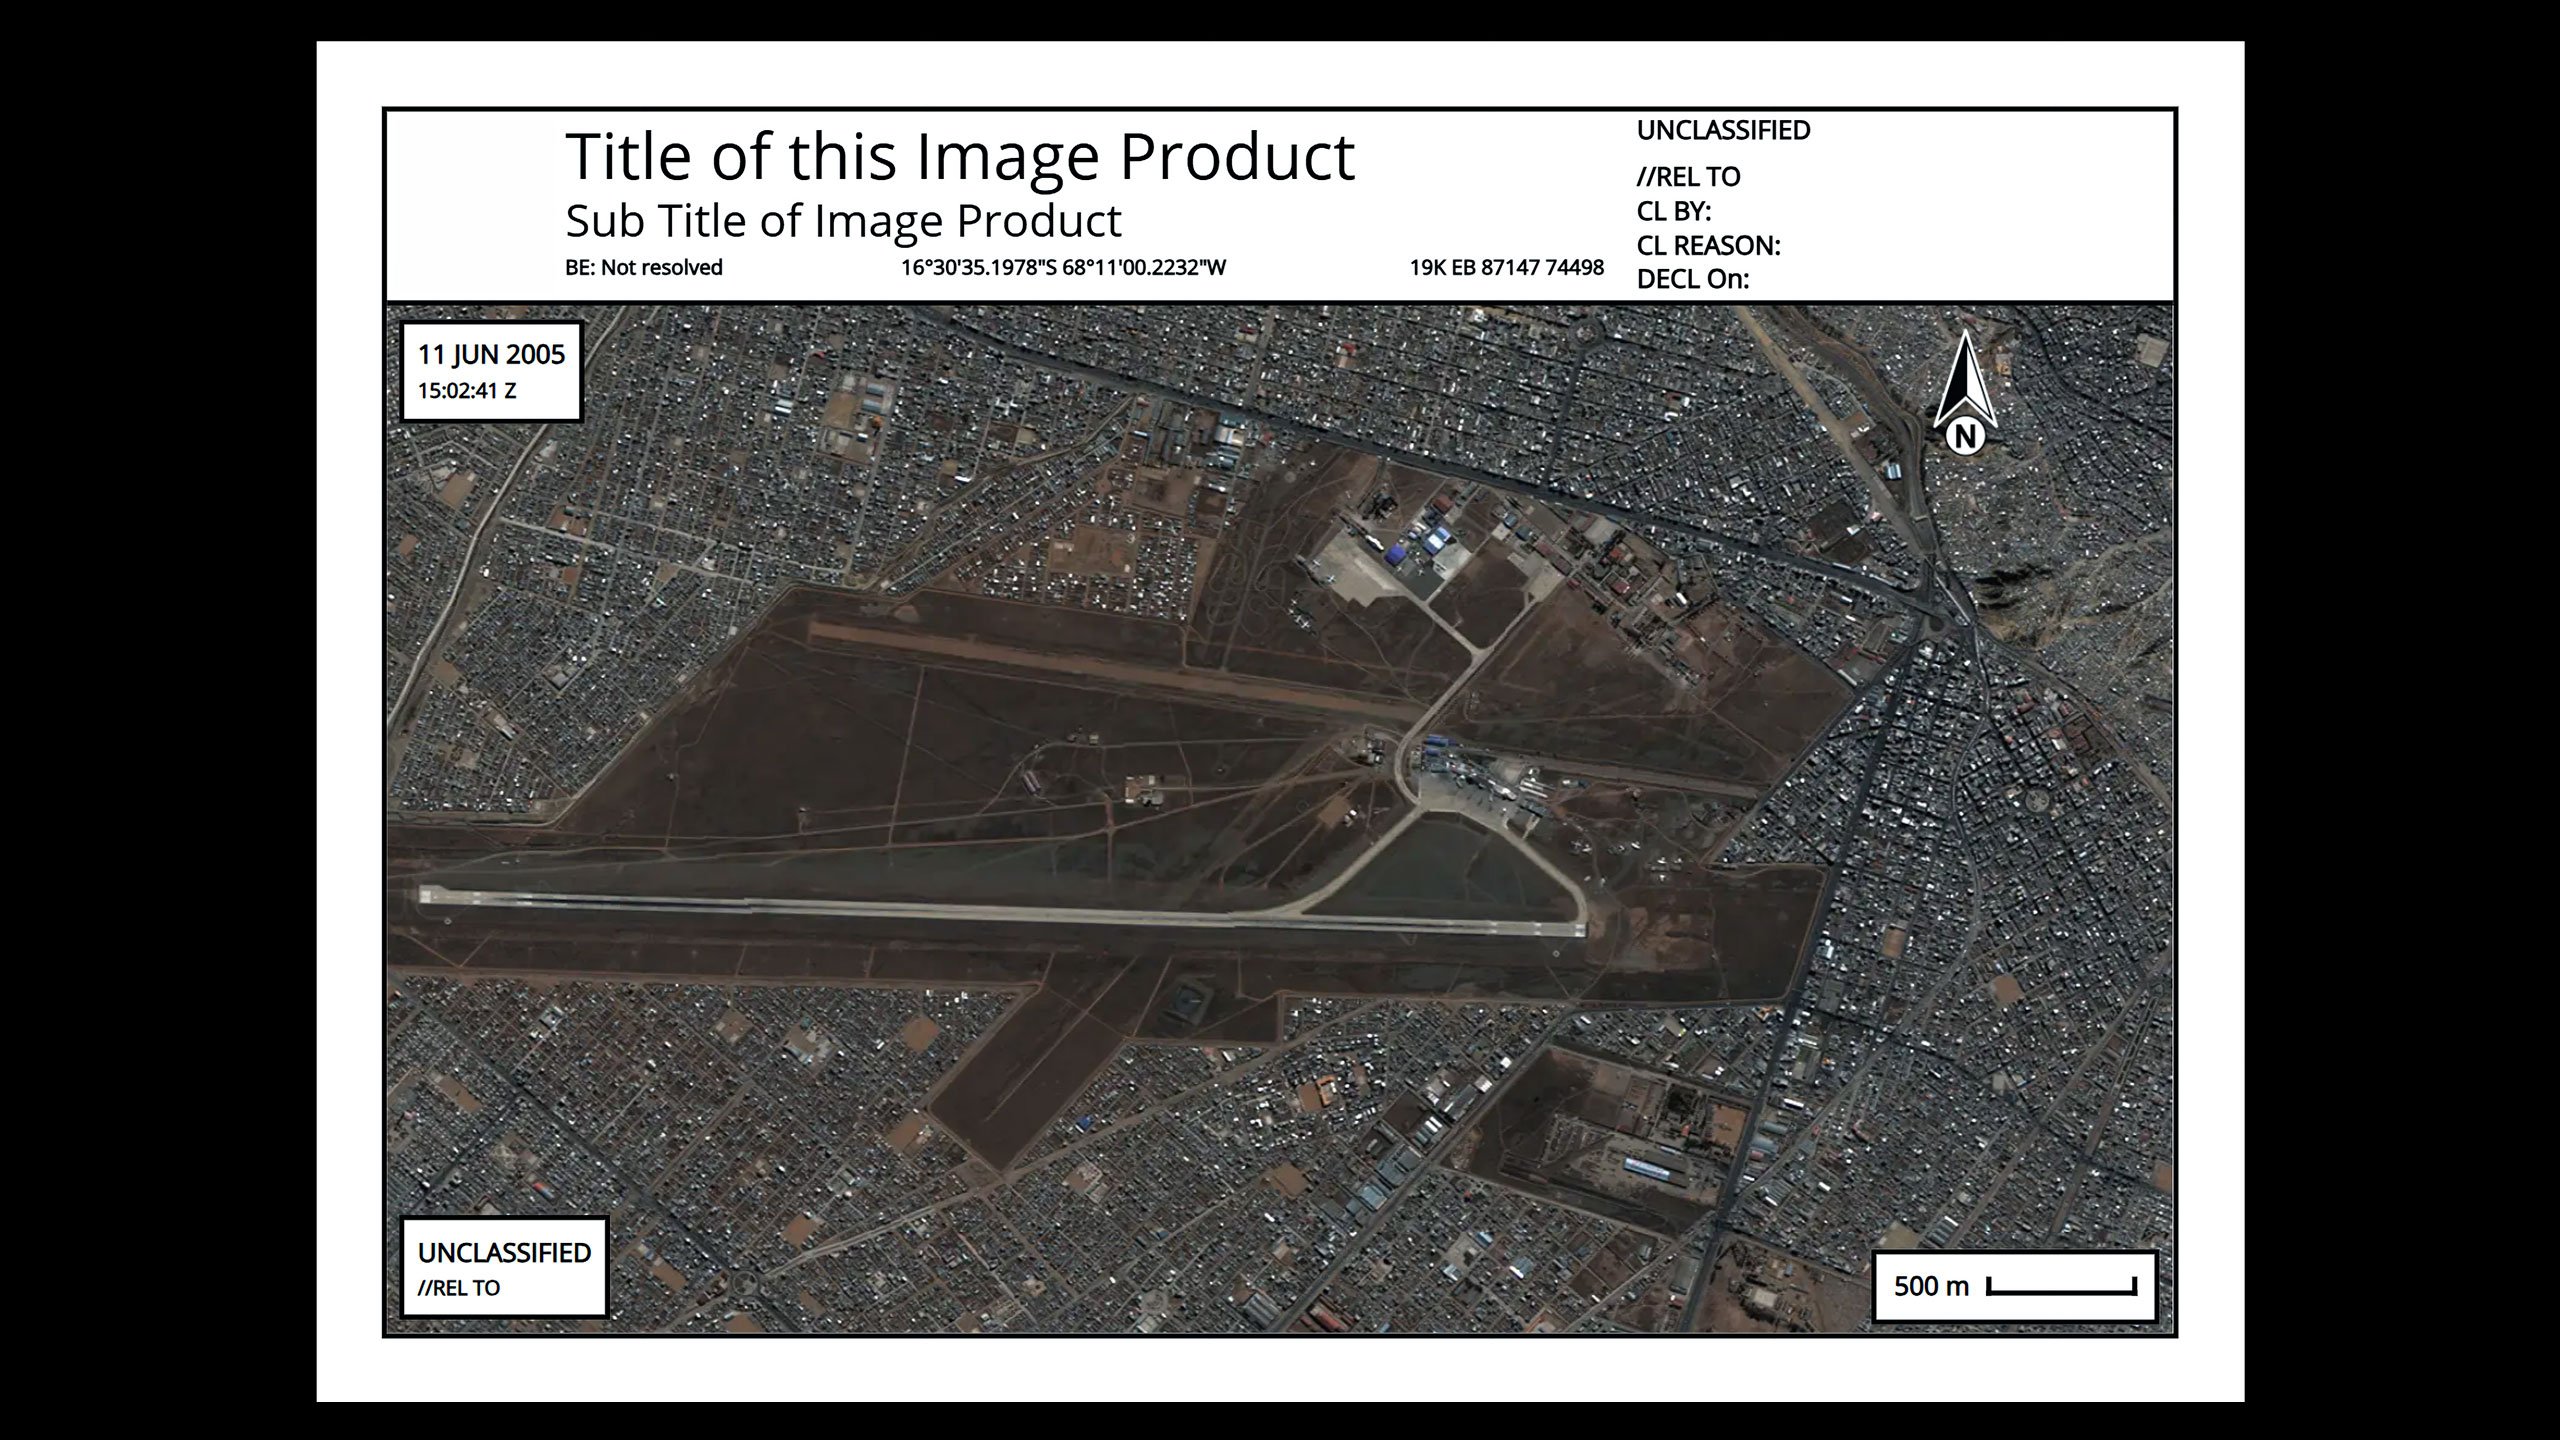The width and height of the screenshot is (2560, 1440).
Task: Click the bottom-left UNCLASSIFIED box
Action: (504, 1267)
